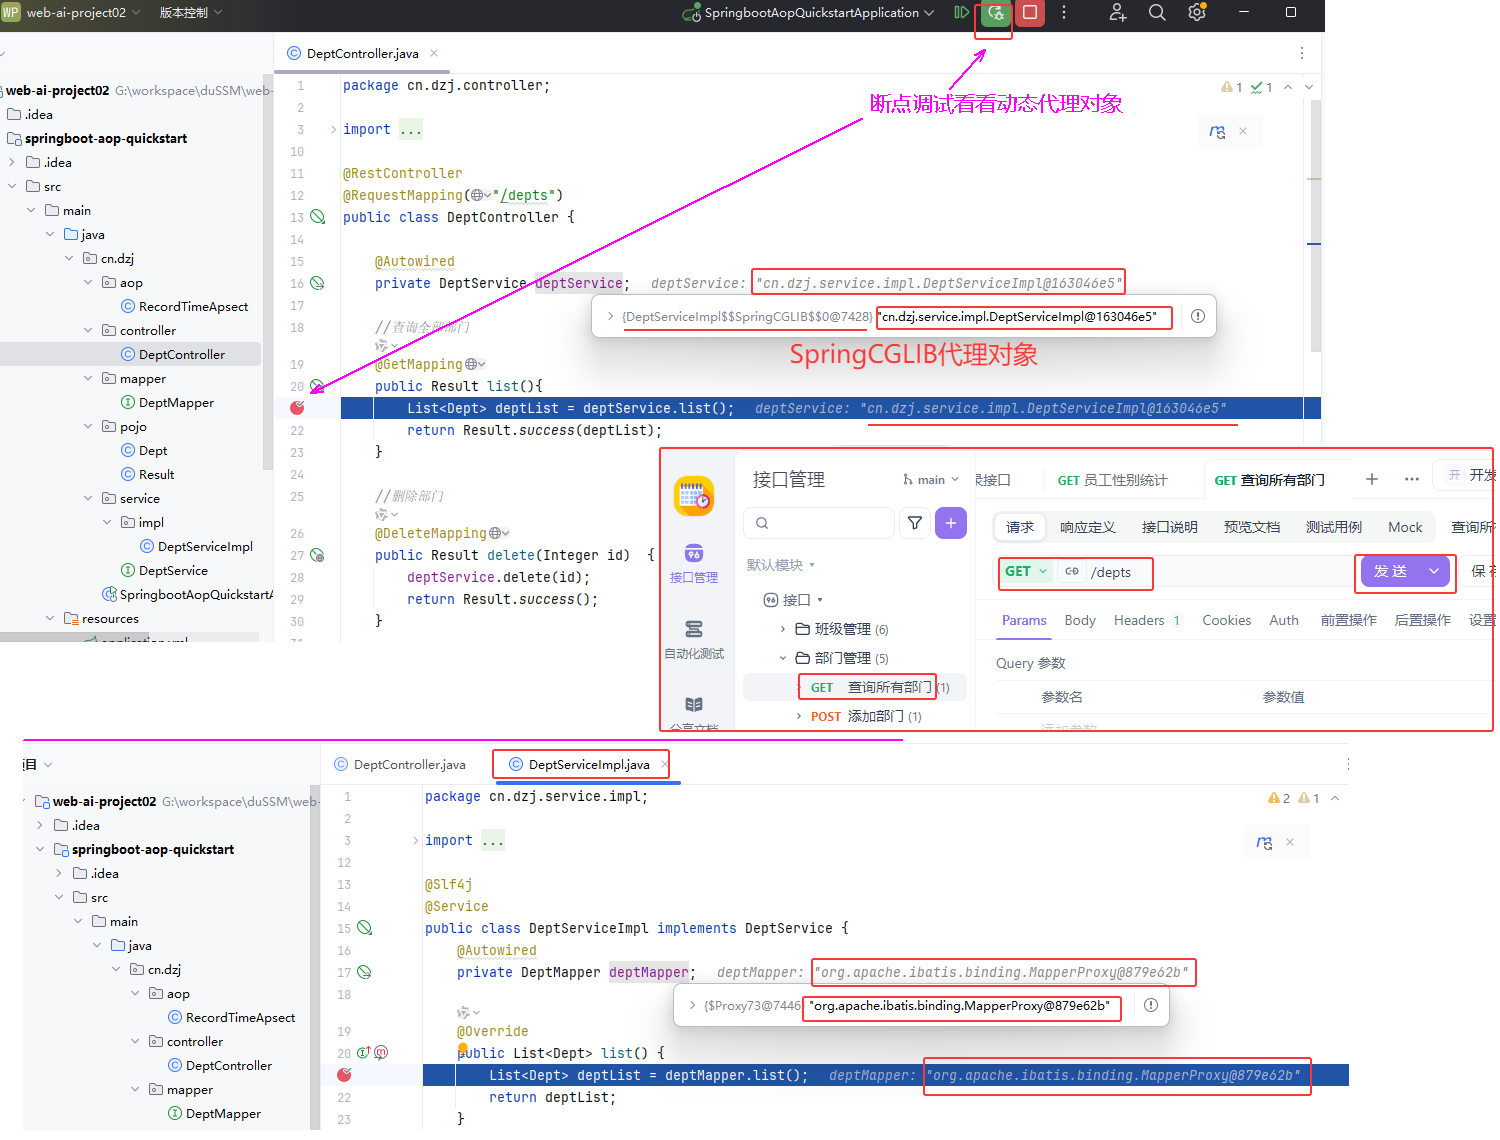Expand the 班级管理 folder

click(x=783, y=629)
